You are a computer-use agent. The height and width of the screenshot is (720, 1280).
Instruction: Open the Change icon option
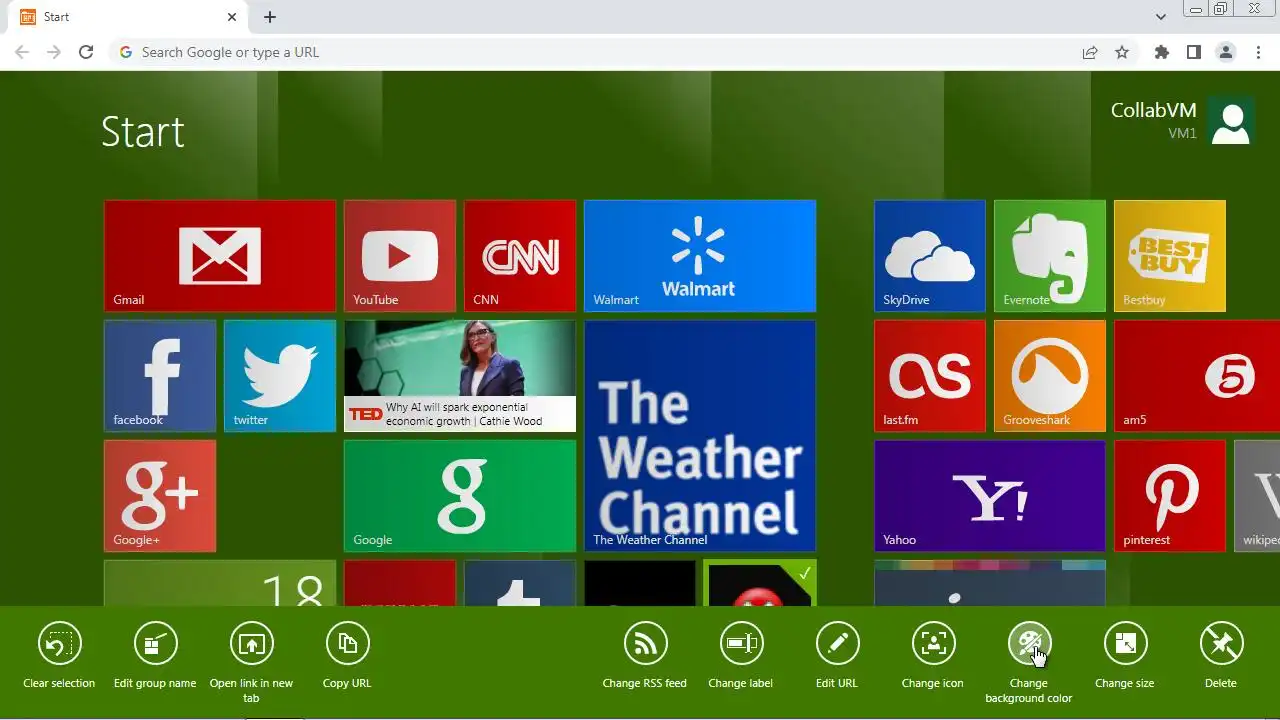(x=933, y=644)
